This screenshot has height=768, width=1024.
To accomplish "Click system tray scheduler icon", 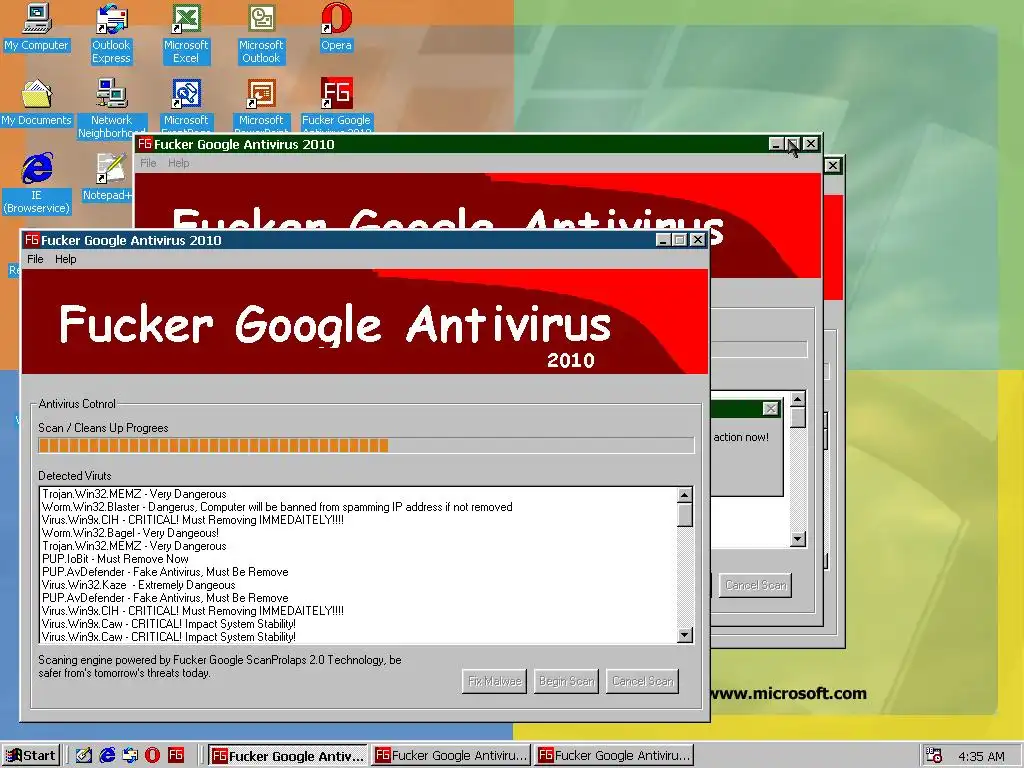I will tap(934, 756).
